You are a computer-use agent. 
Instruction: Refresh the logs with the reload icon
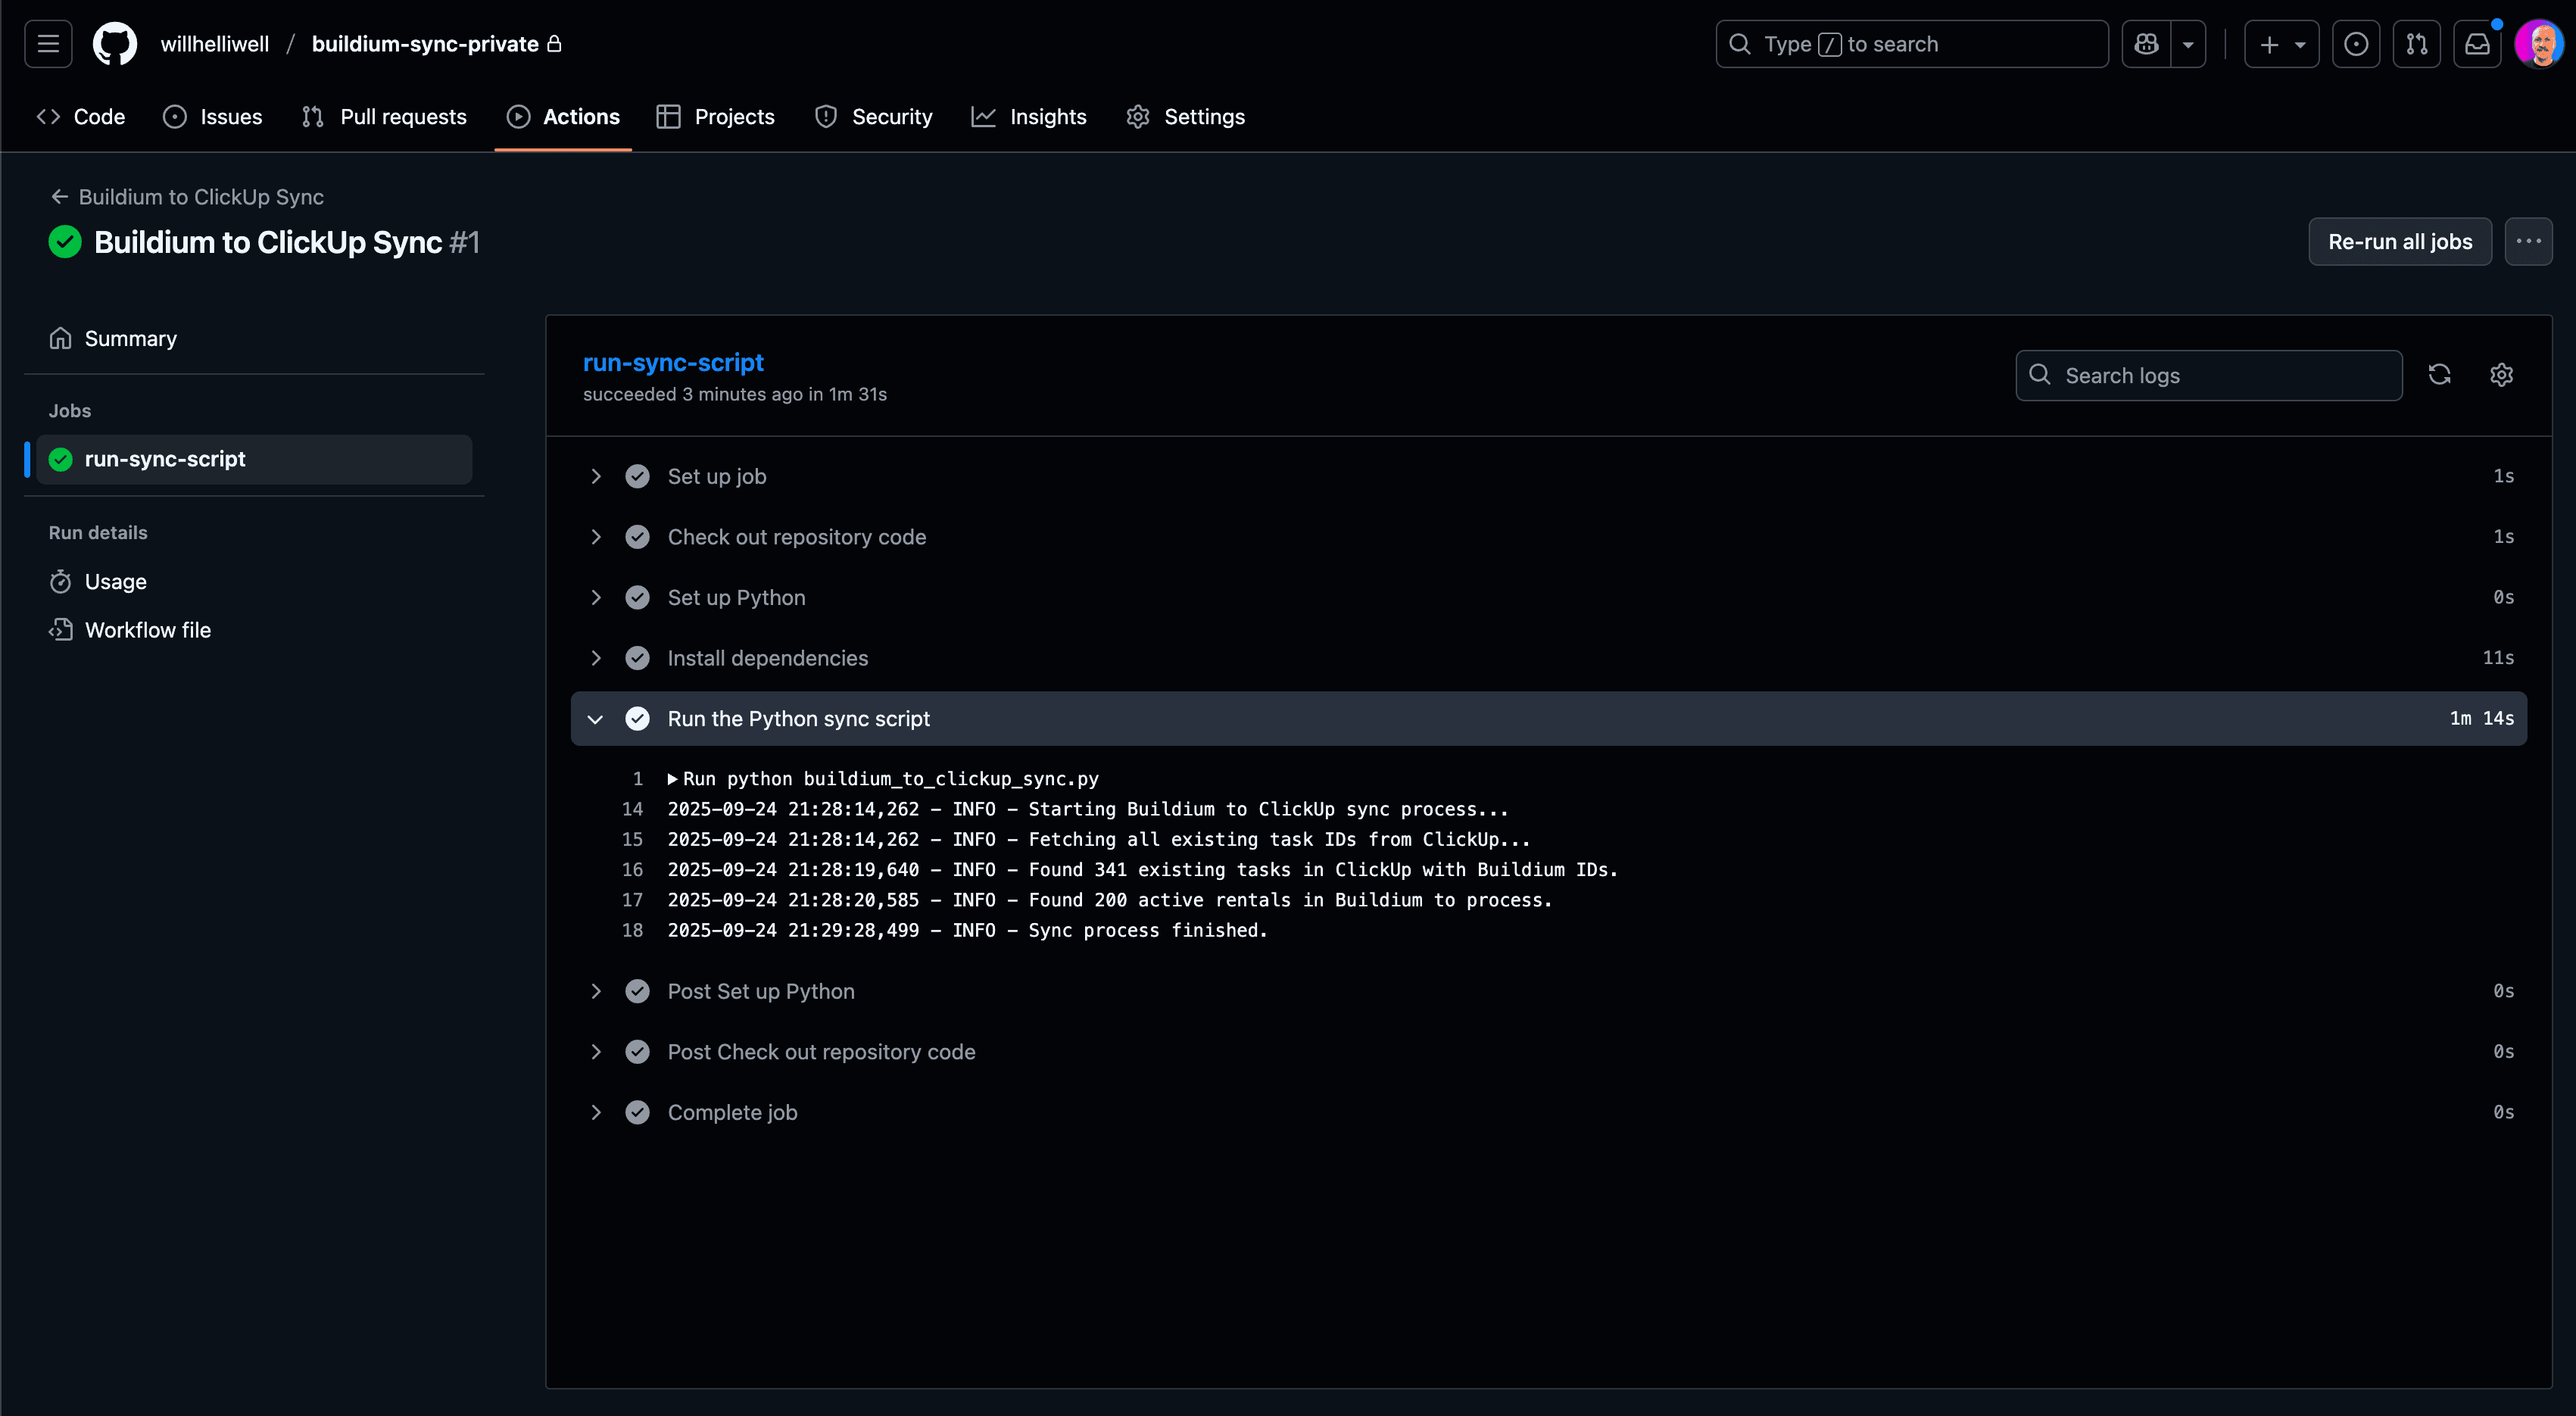pos(2439,375)
